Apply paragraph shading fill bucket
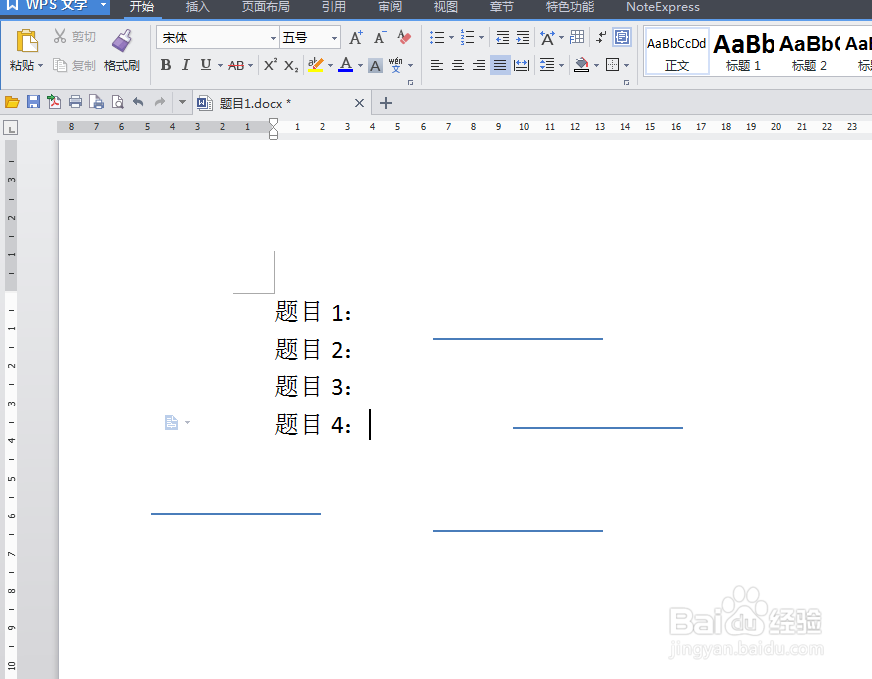The width and height of the screenshot is (872, 679). (581, 65)
